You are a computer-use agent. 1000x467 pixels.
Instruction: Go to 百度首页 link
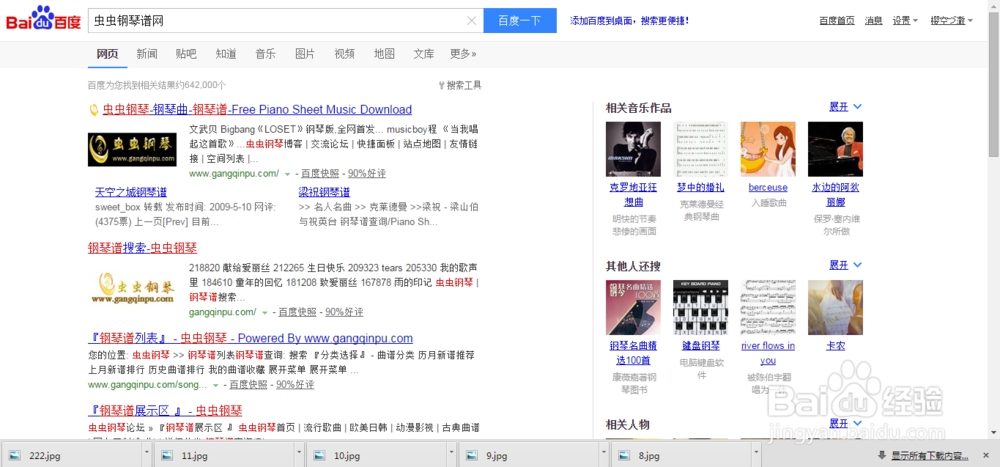(837, 20)
